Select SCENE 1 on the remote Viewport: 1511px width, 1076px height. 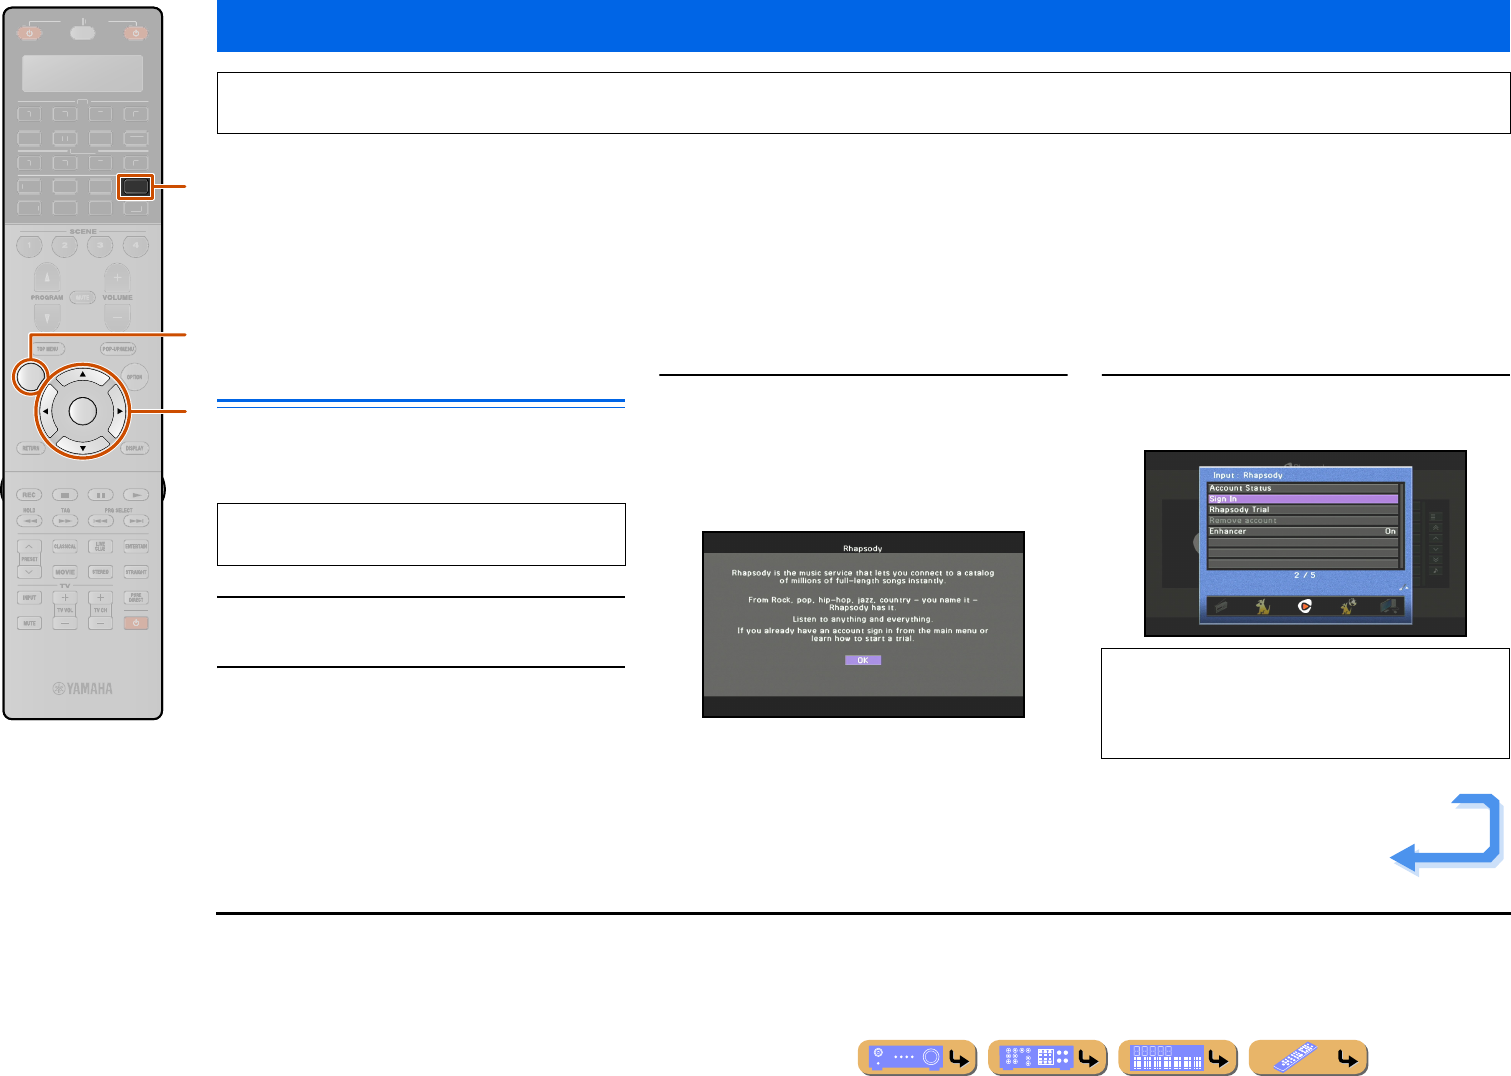click(30, 245)
